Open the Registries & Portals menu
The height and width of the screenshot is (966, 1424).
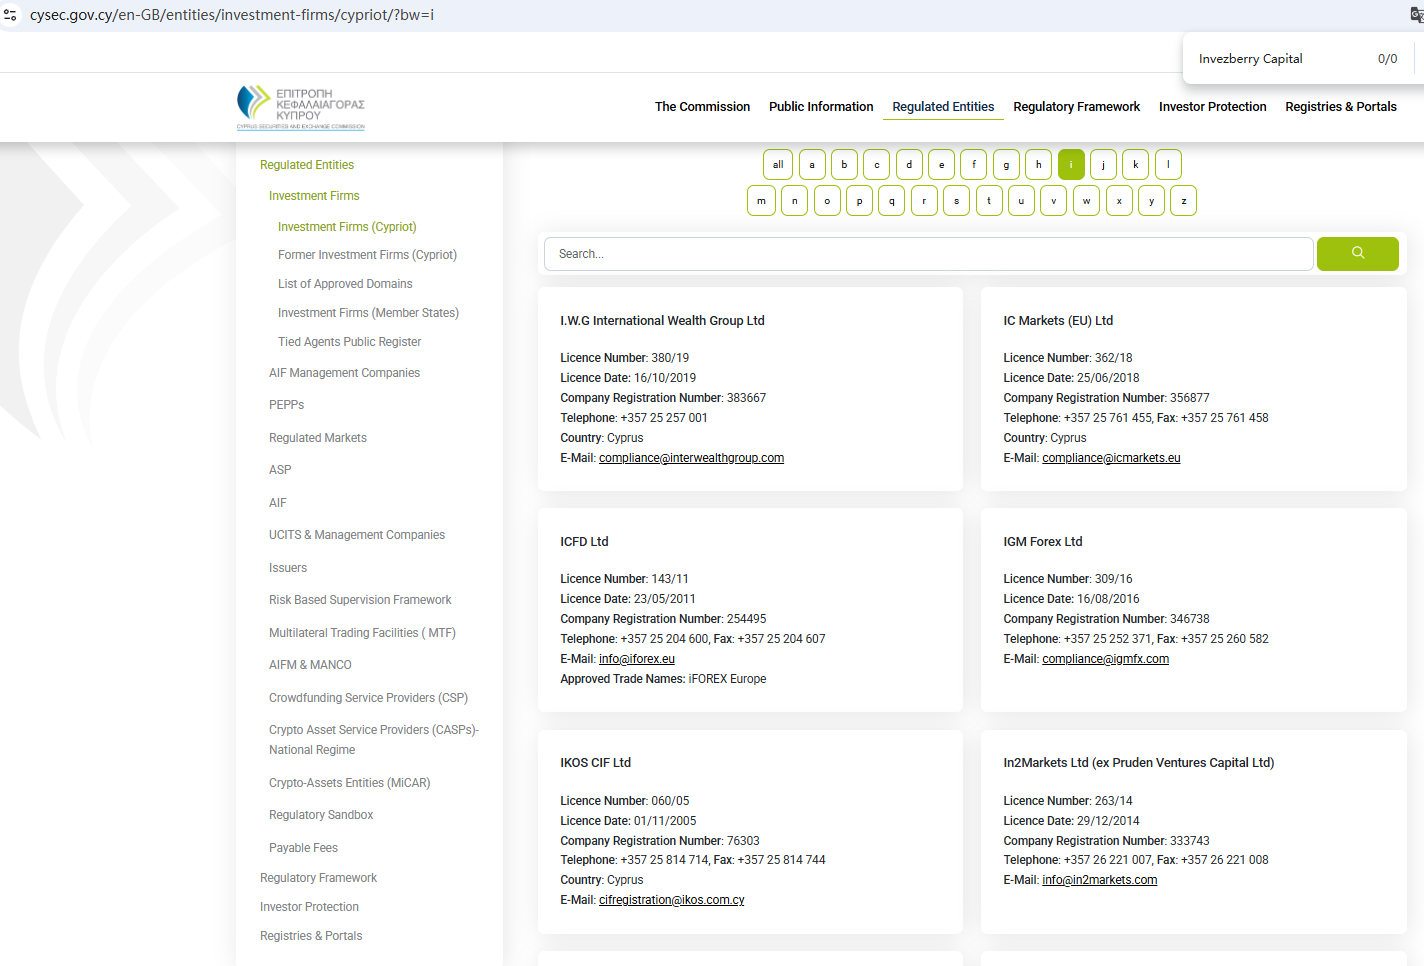point(1340,107)
